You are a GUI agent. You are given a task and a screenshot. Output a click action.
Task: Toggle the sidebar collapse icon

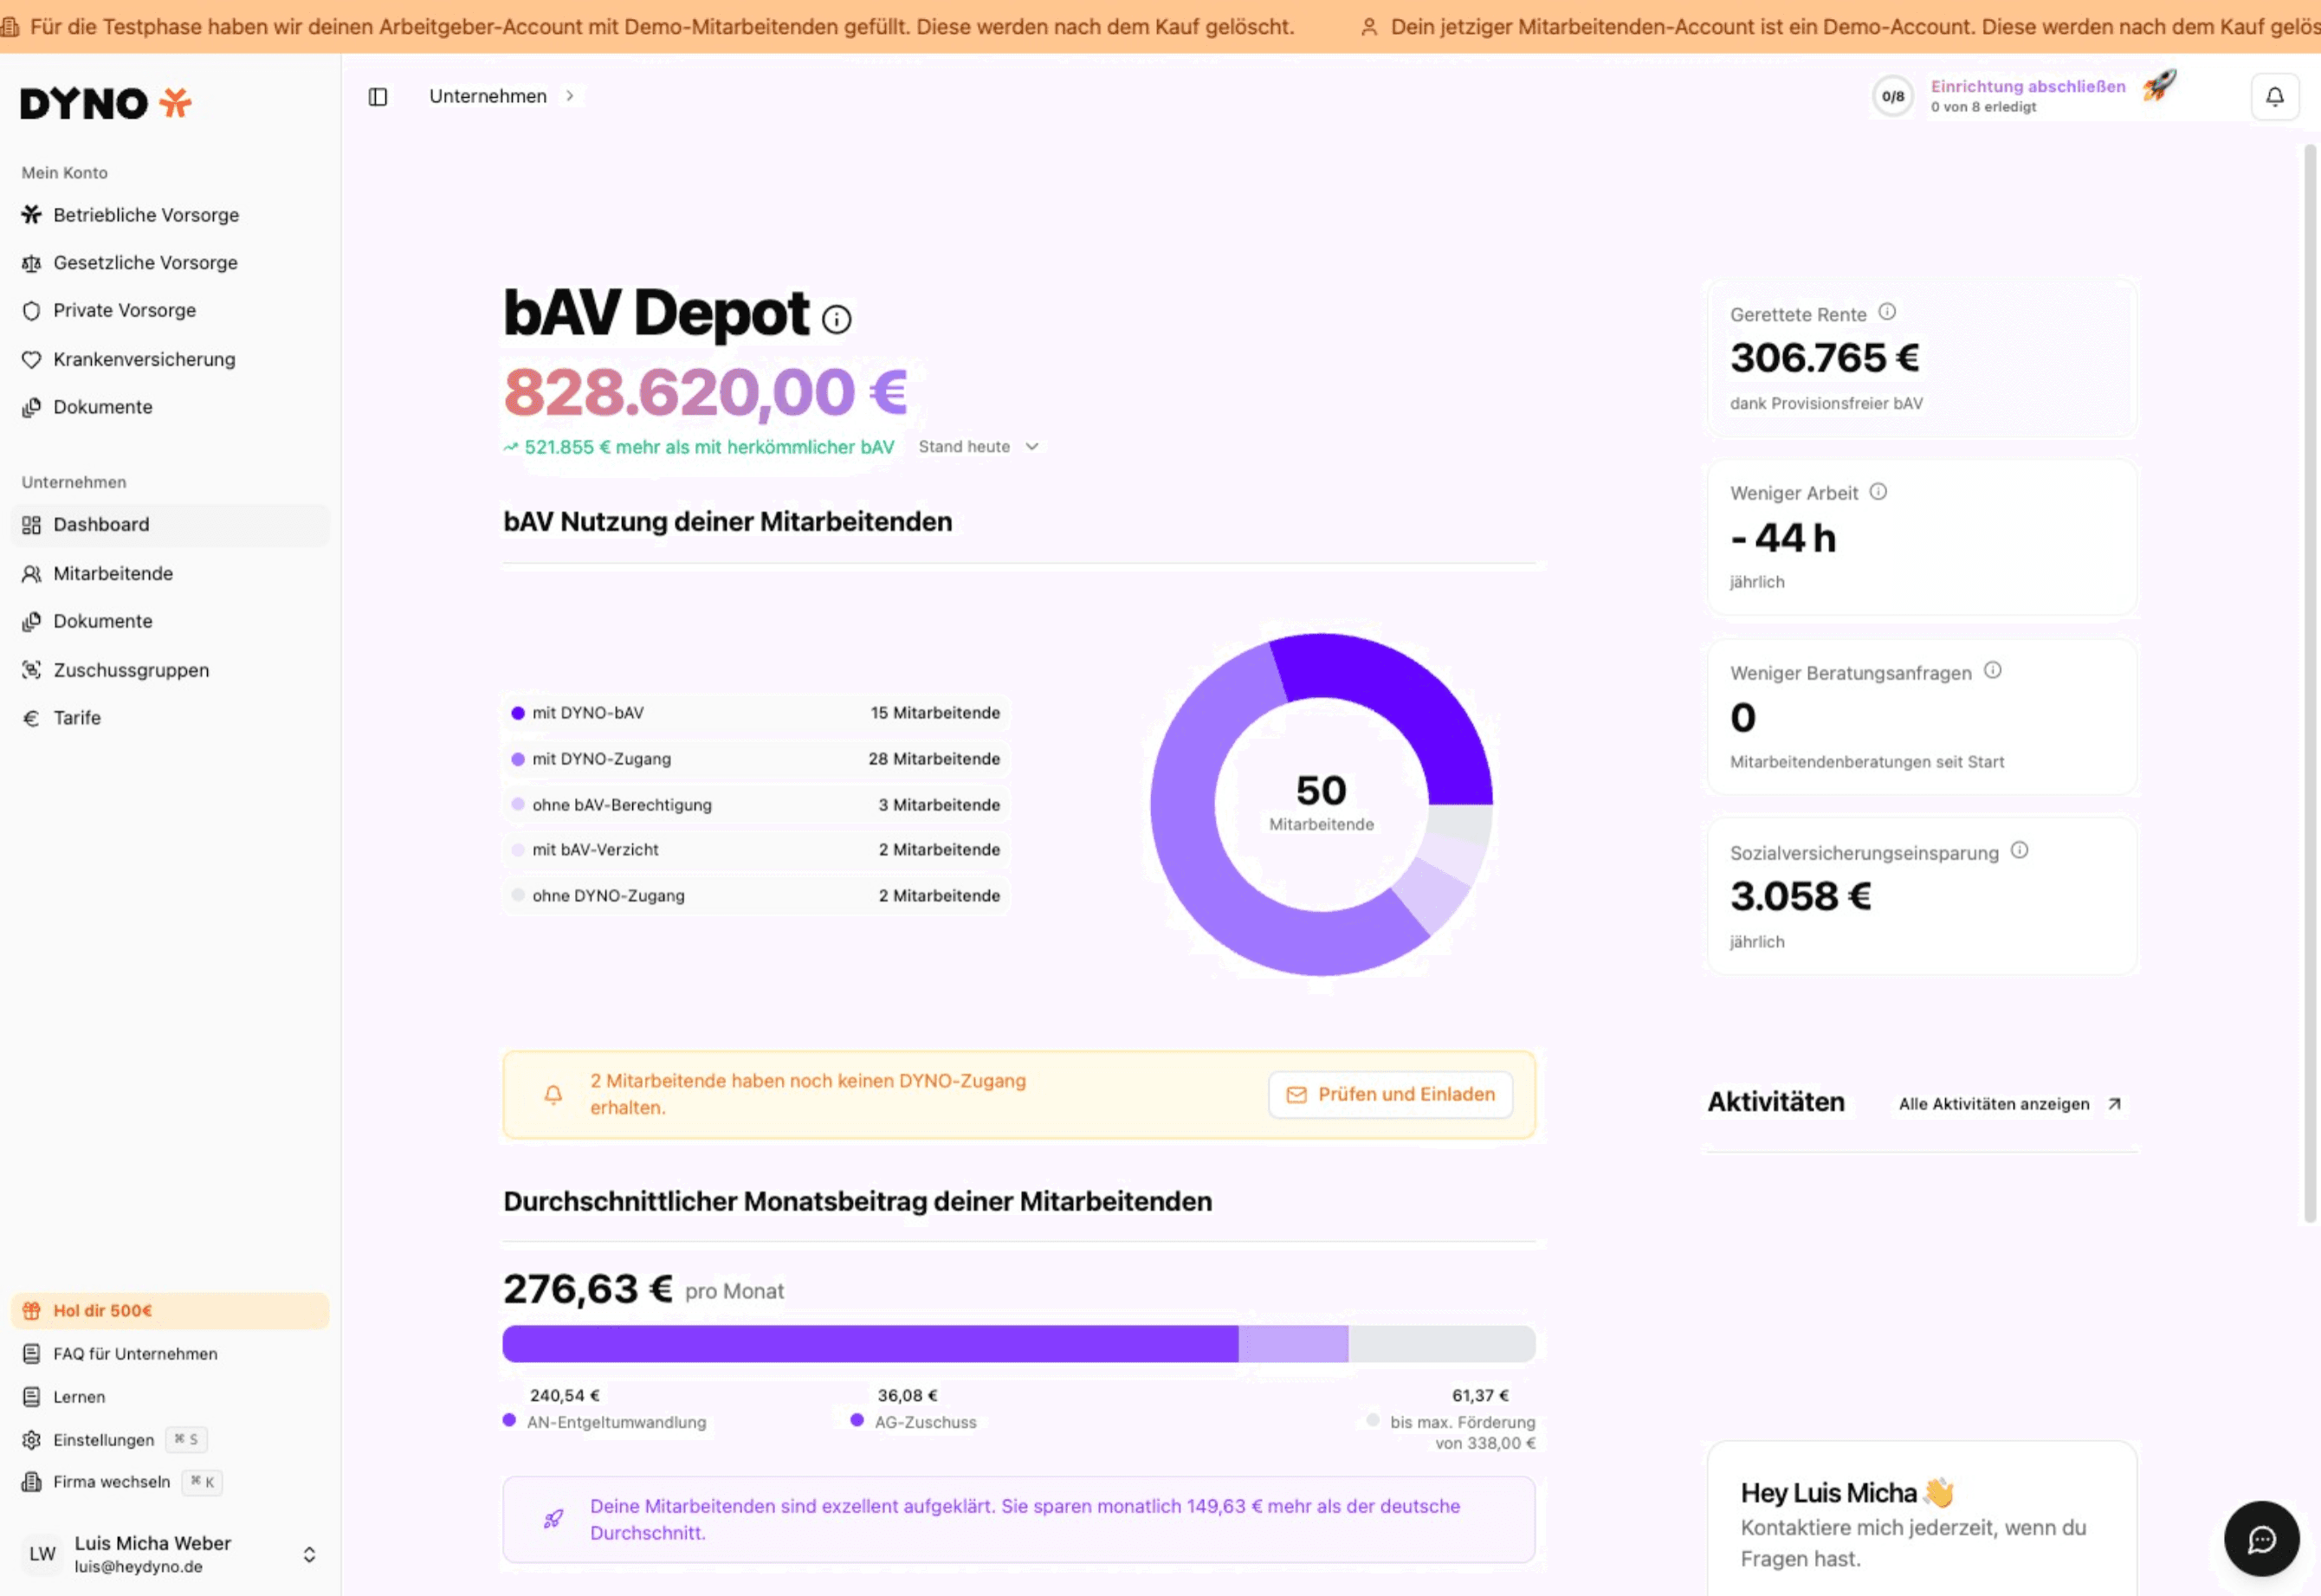(378, 97)
